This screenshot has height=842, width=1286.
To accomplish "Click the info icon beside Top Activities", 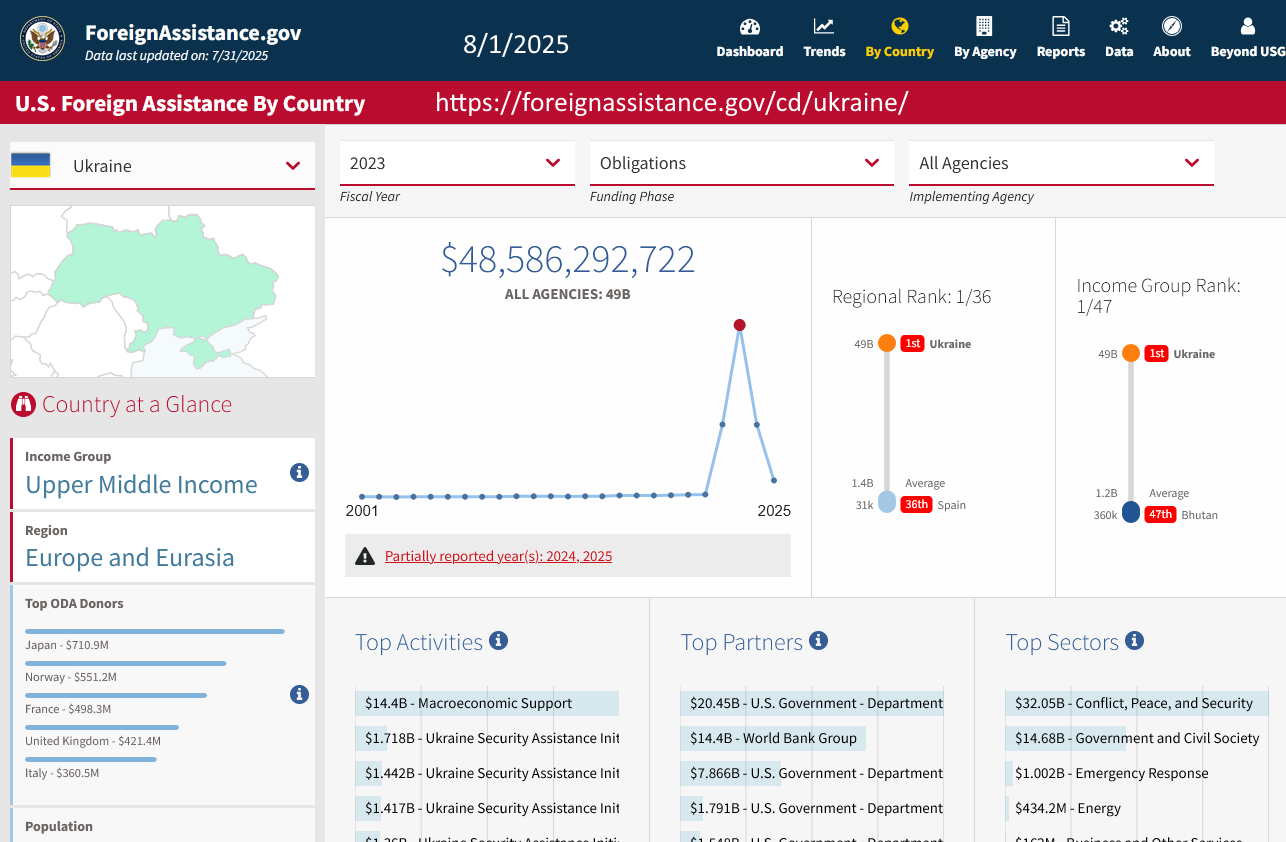I will pyautogui.click(x=498, y=640).
